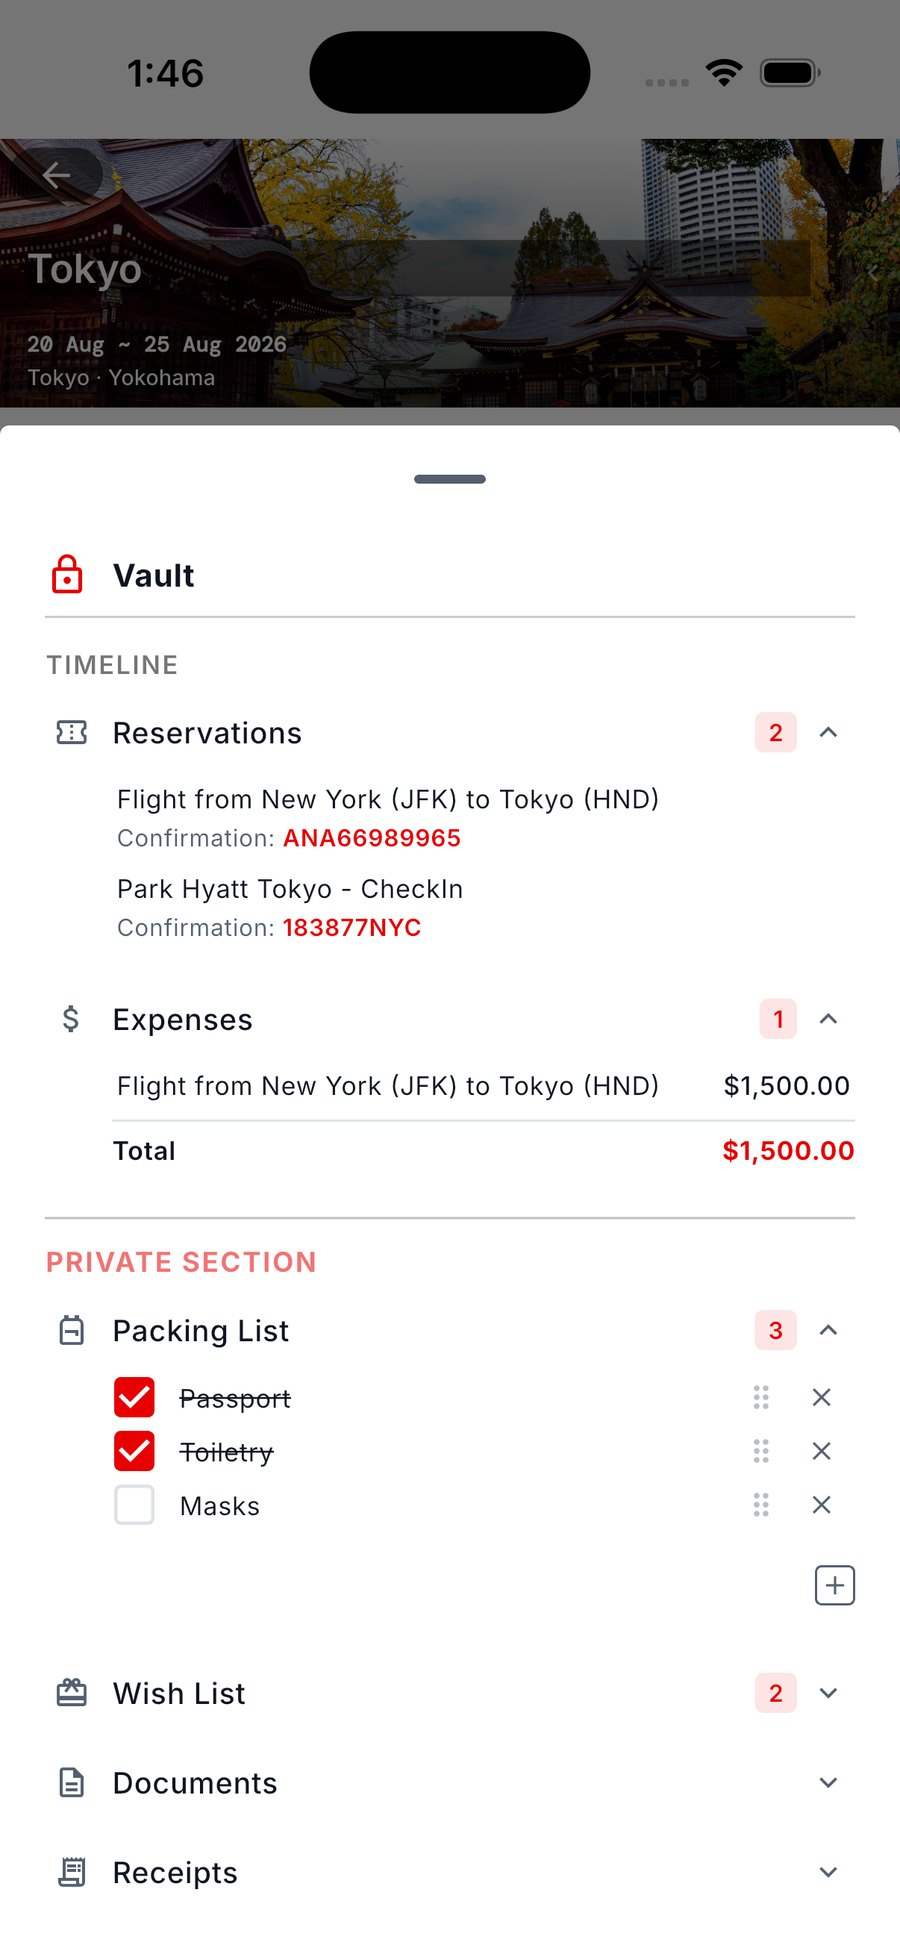Tap the back arrow icon
This screenshot has width=900, height=1957.
point(56,175)
